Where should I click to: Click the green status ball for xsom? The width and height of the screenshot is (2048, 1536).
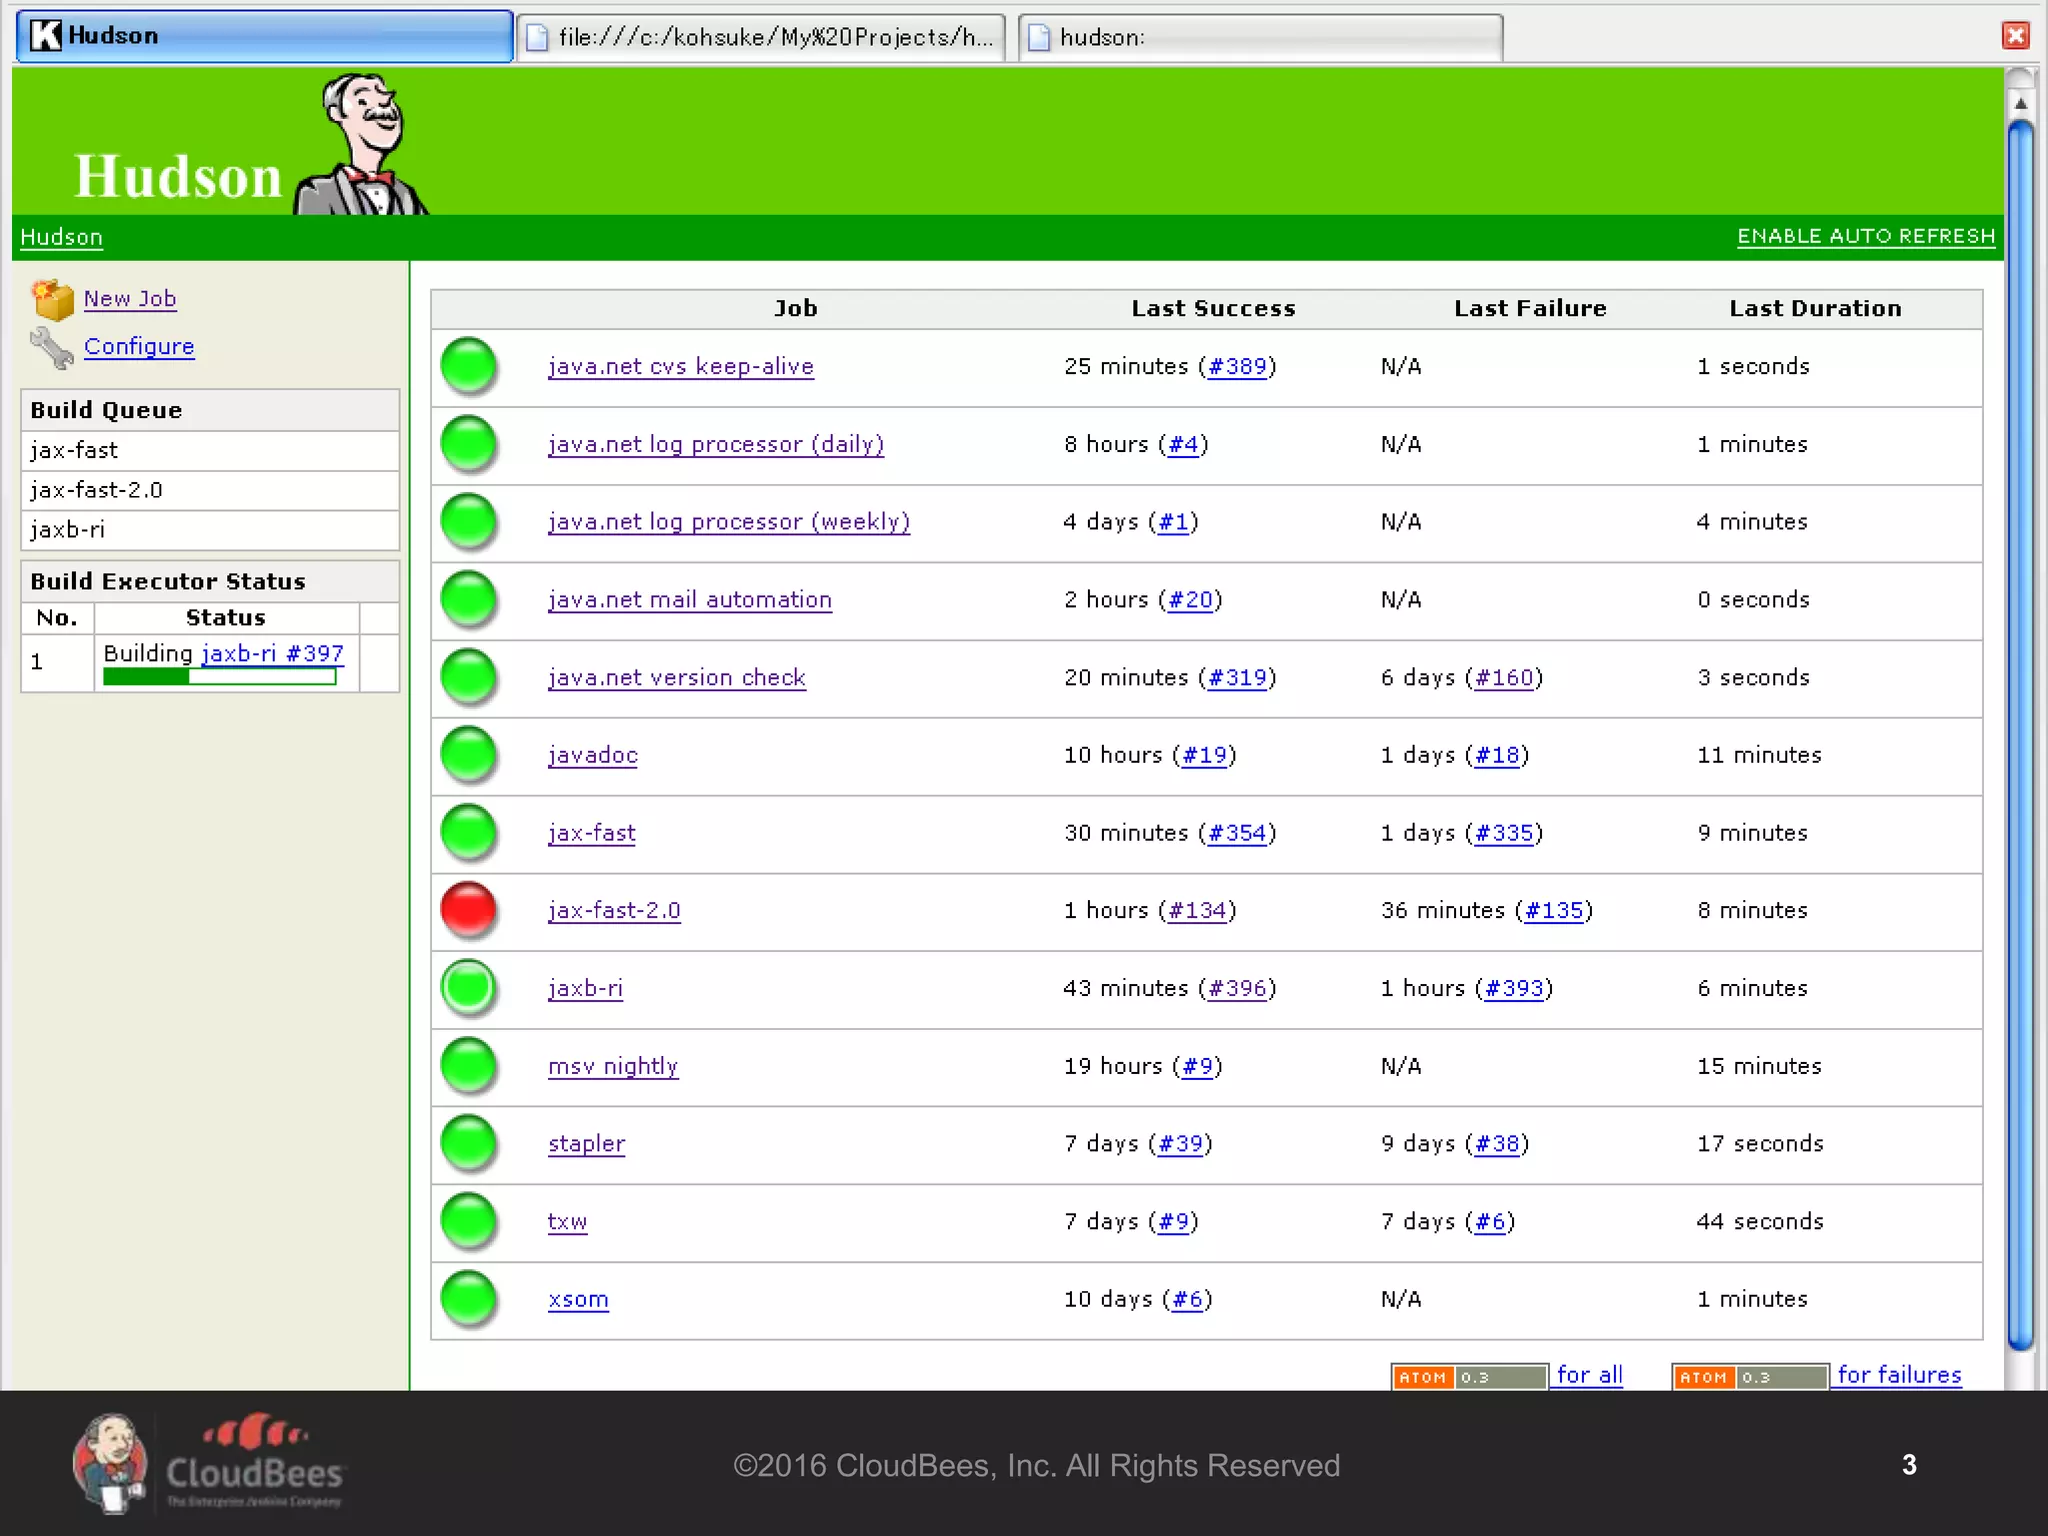(469, 1299)
